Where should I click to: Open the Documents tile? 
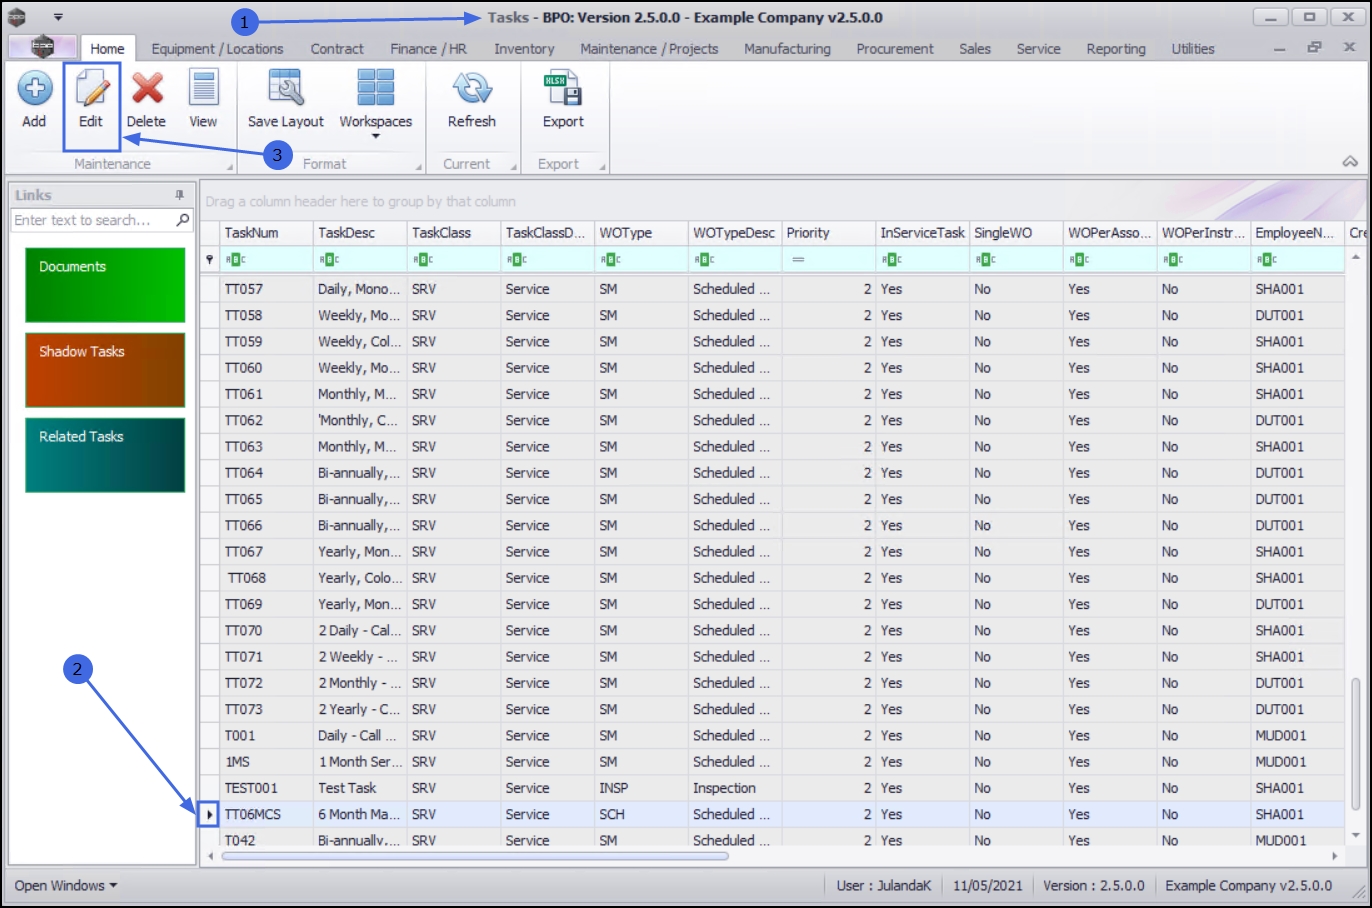105,285
